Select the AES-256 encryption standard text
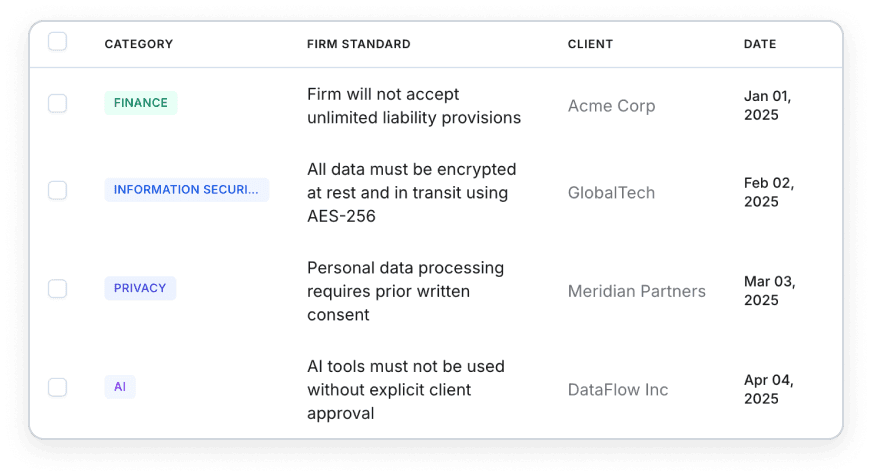 pos(412,192)
